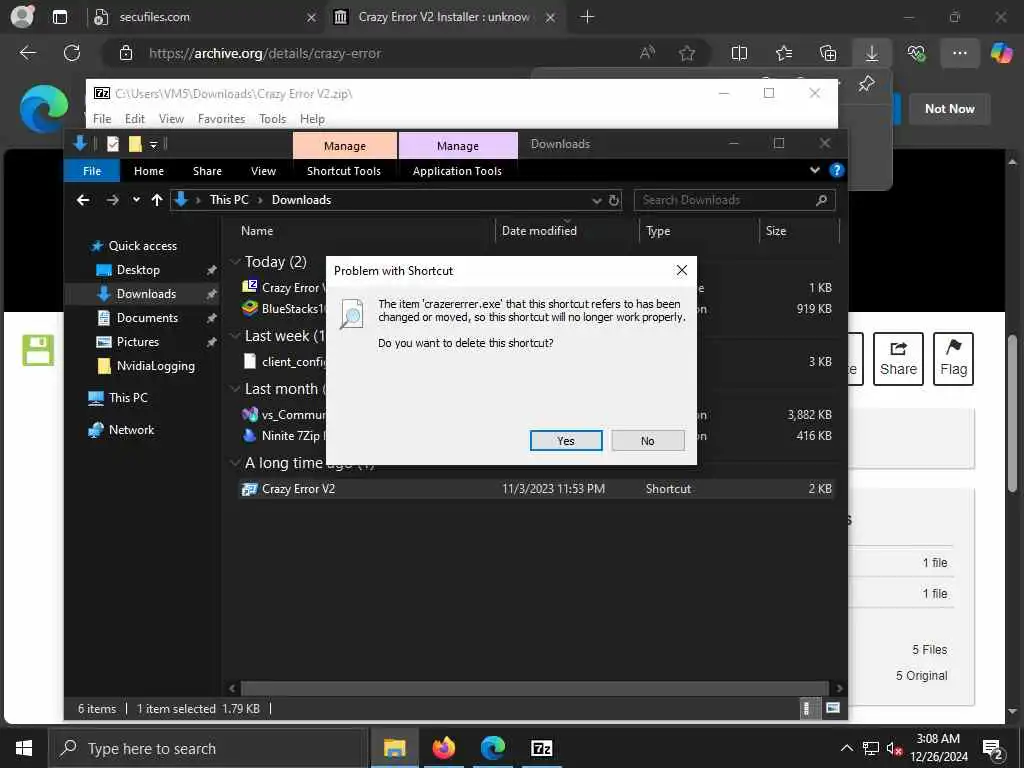Sort by Type column header
1024x768 pixels.
tap(658, 231)
